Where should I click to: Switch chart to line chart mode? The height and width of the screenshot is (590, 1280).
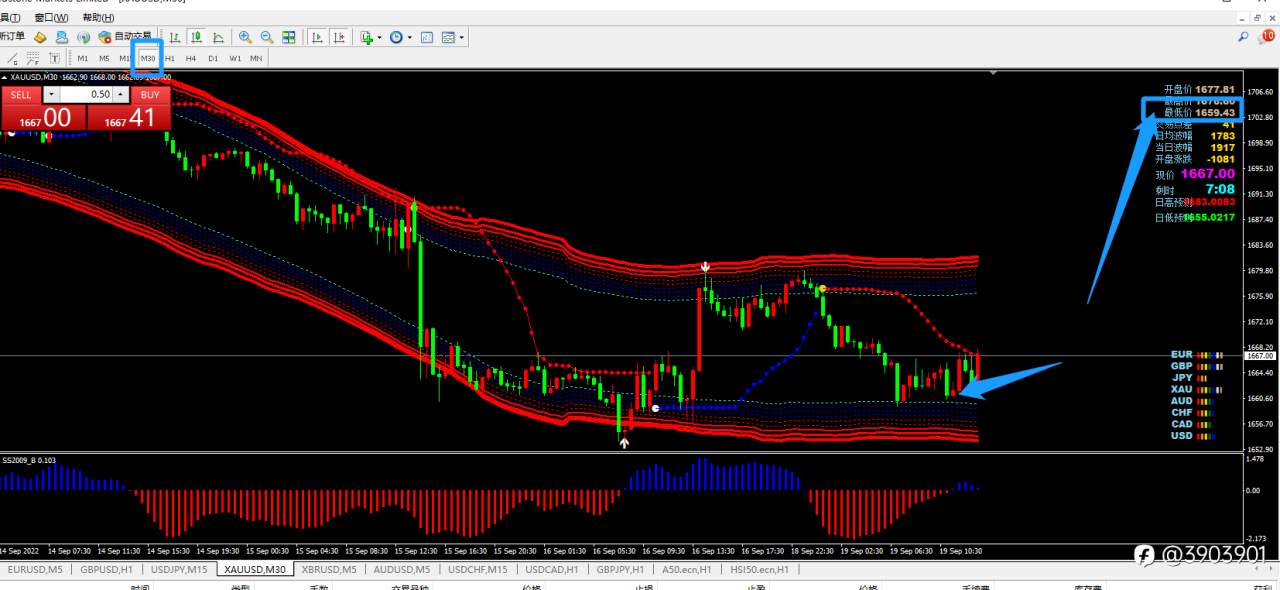219,37
